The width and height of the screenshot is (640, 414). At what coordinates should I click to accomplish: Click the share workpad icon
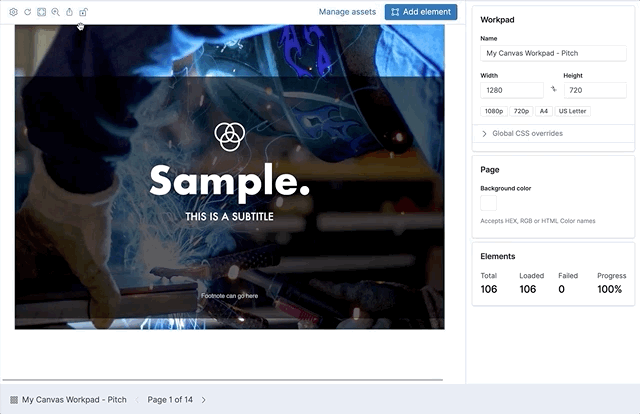click(x=69, y=12)
